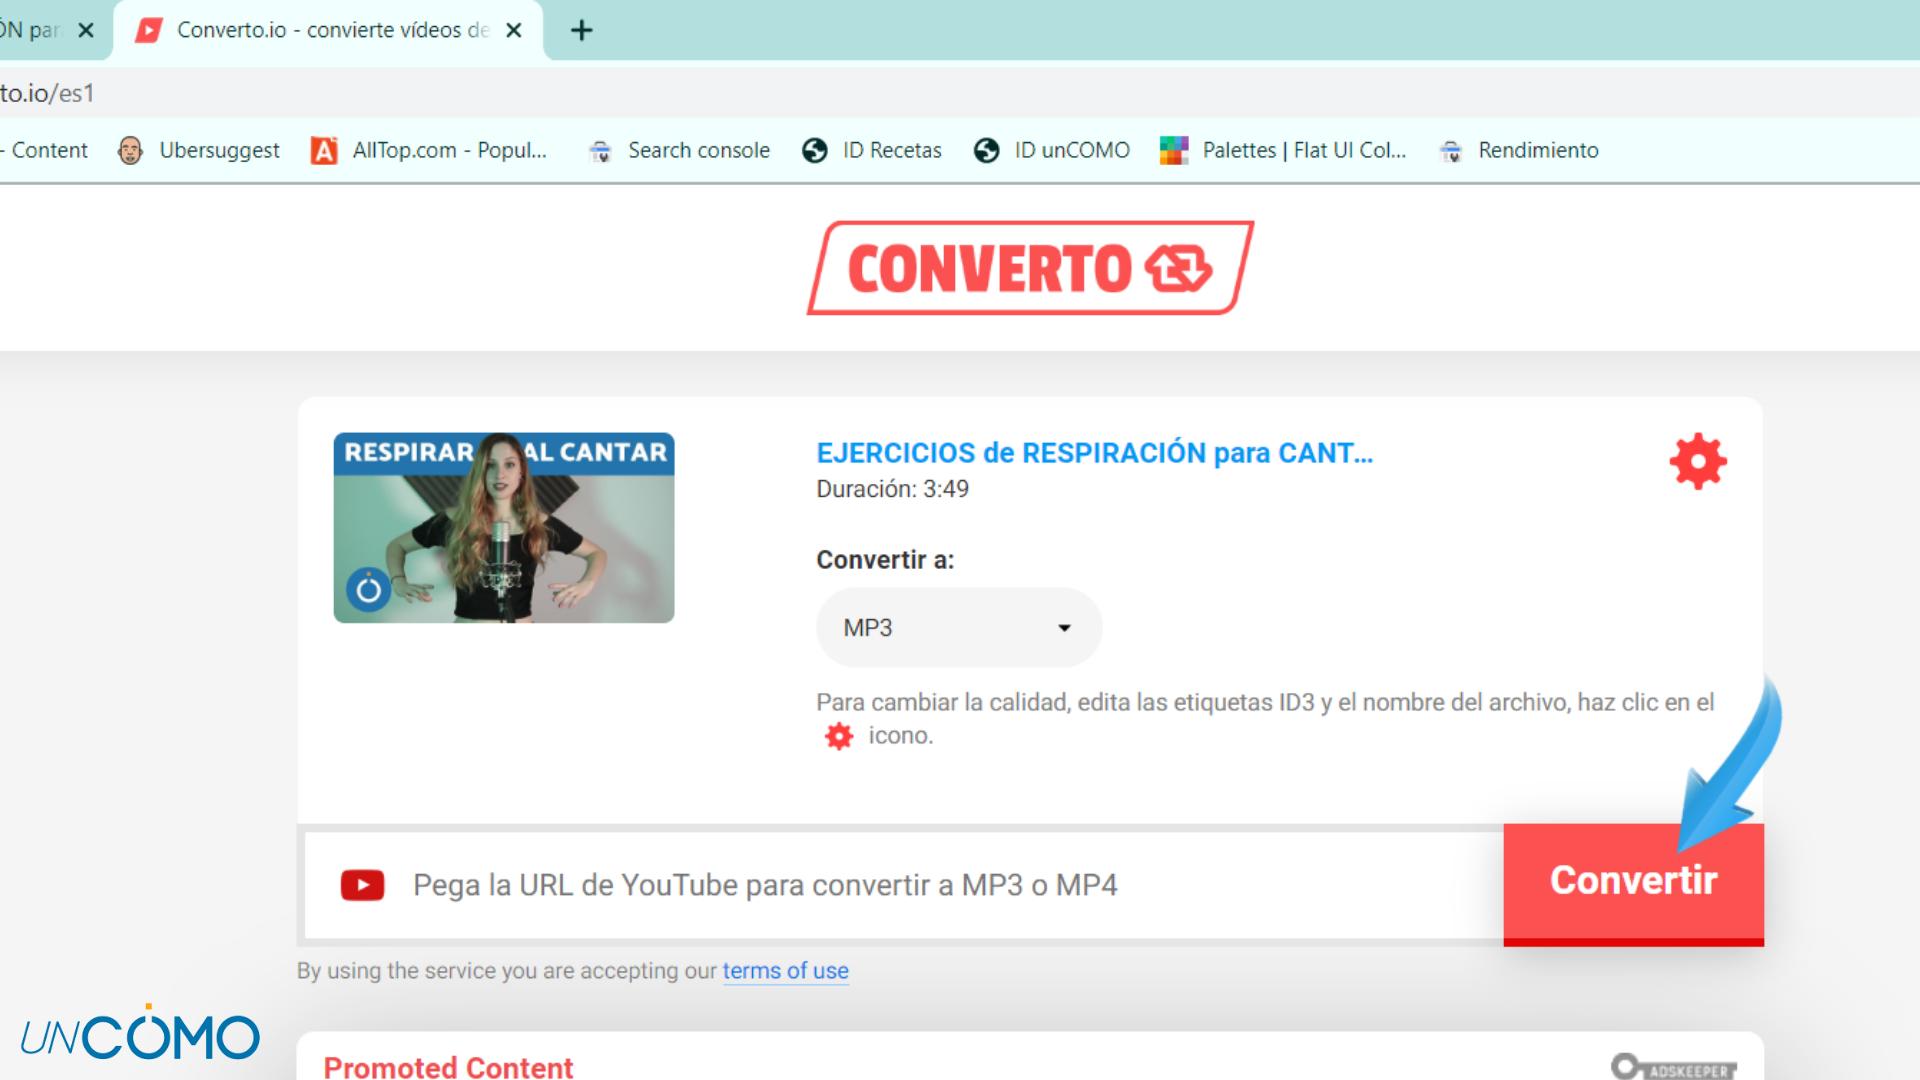The width and height of the screenshot is (1920, 1080).
Task: Click the YouTube logo in the URL bar
Action: (362, 885)
